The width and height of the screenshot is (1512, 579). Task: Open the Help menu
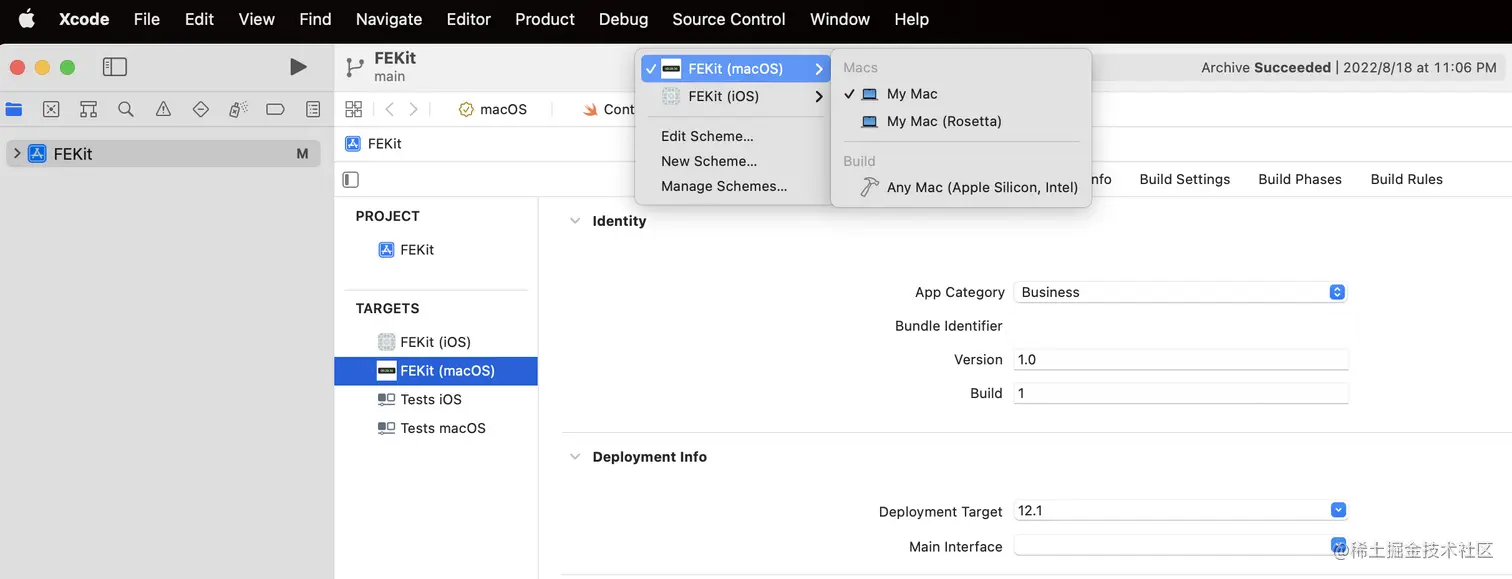pos(911,19)
